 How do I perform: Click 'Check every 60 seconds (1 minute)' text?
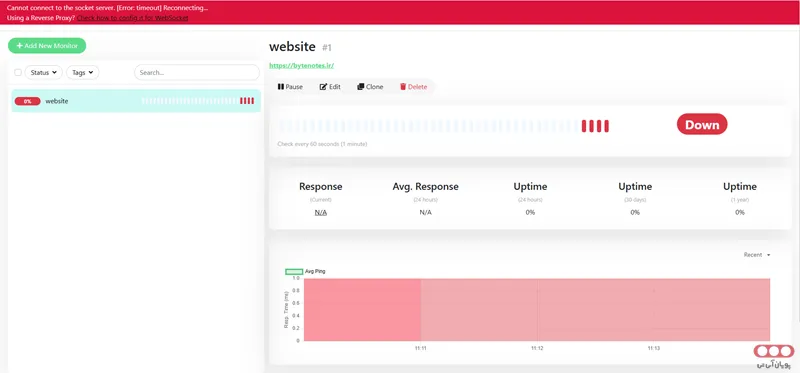click(x=322, y=144)
